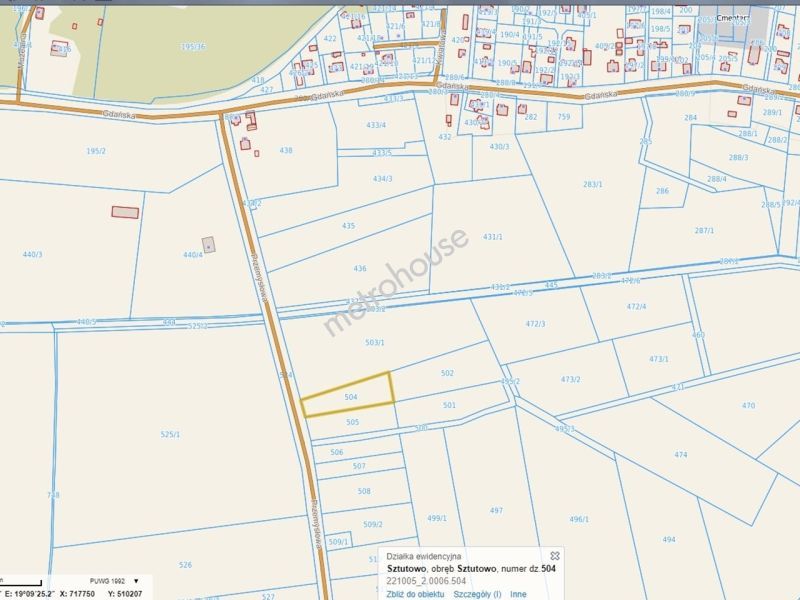Click parcel label 473/2
Screen dimensions: 800x600
pyautogui.click(x=570, y=379)
